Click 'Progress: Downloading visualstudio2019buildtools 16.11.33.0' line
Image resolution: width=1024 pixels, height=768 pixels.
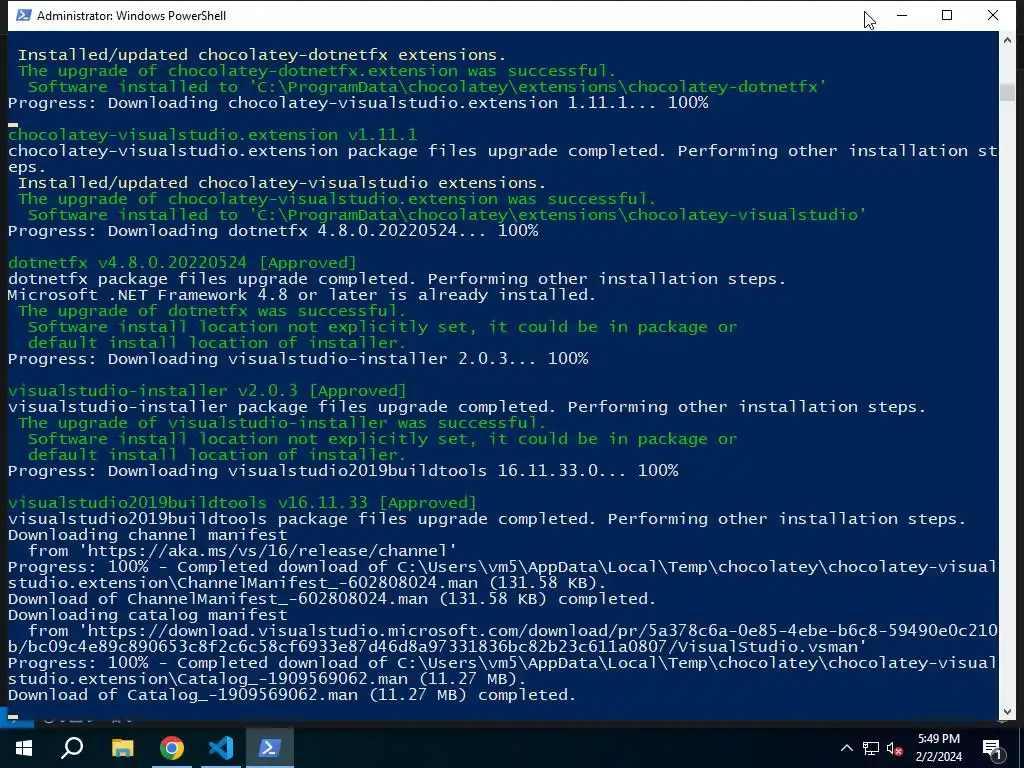pos(343,471)
